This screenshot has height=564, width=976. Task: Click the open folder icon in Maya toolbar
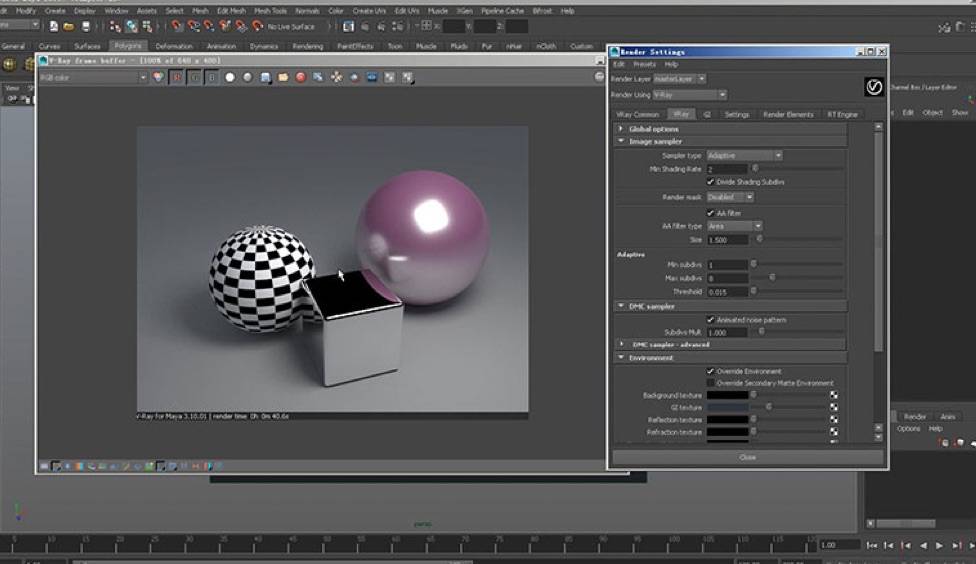[x=69, y=26]
